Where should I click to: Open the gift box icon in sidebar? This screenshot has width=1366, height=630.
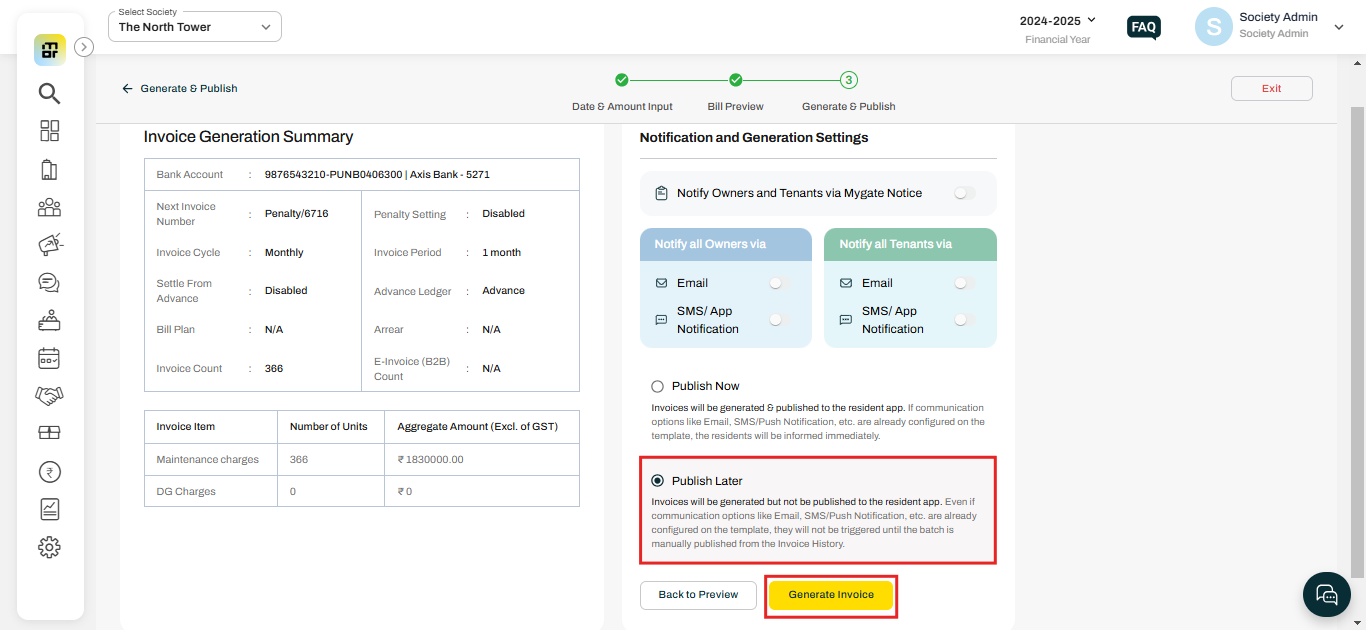pyautogui.click(x=49, y=433)
